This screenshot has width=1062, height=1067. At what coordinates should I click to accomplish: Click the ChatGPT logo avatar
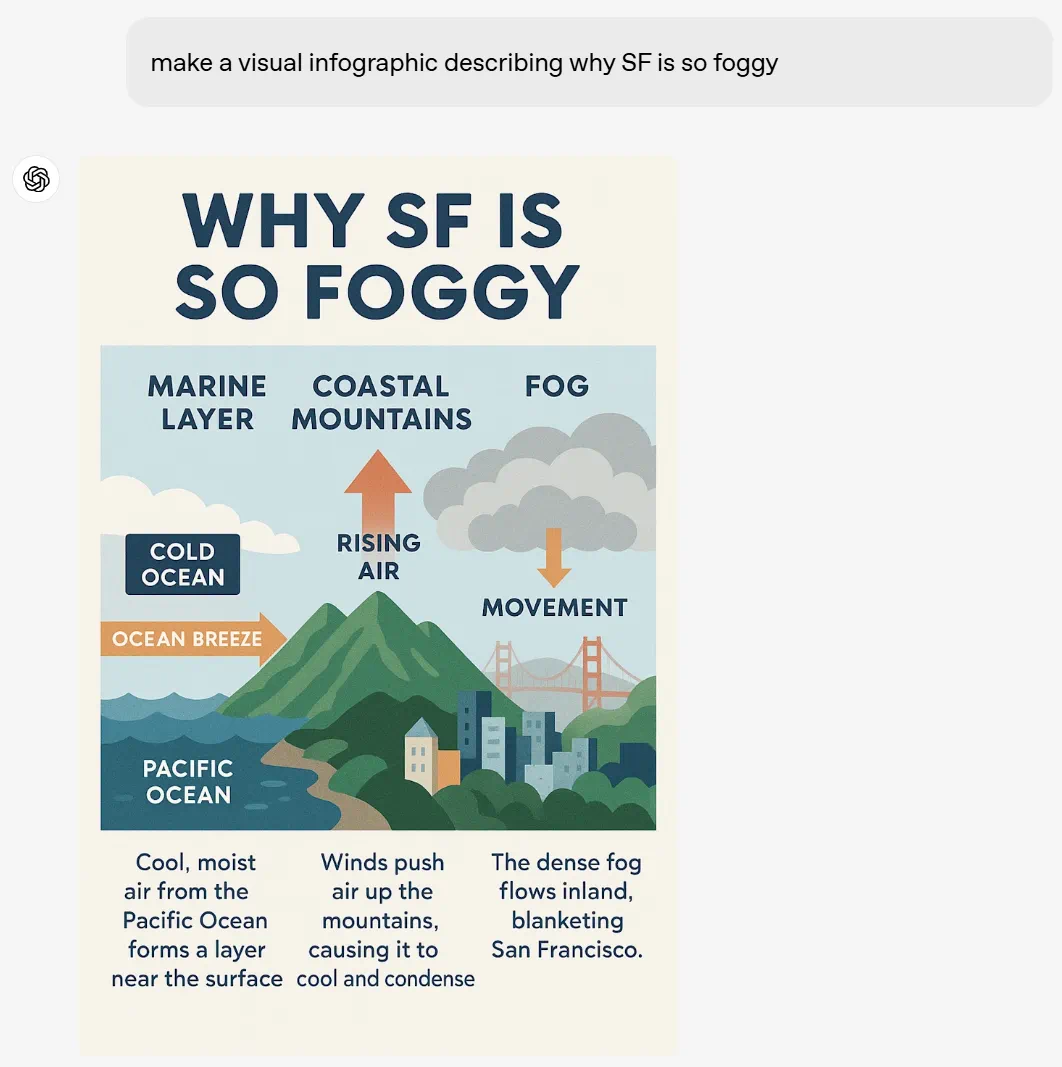tap(36, 179)
